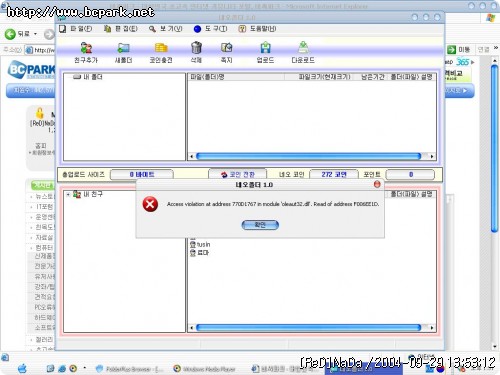This screenshot has width=500, height=375.
Task: Click the Apple-logo start button on taskbar
Action: point(22,369)
